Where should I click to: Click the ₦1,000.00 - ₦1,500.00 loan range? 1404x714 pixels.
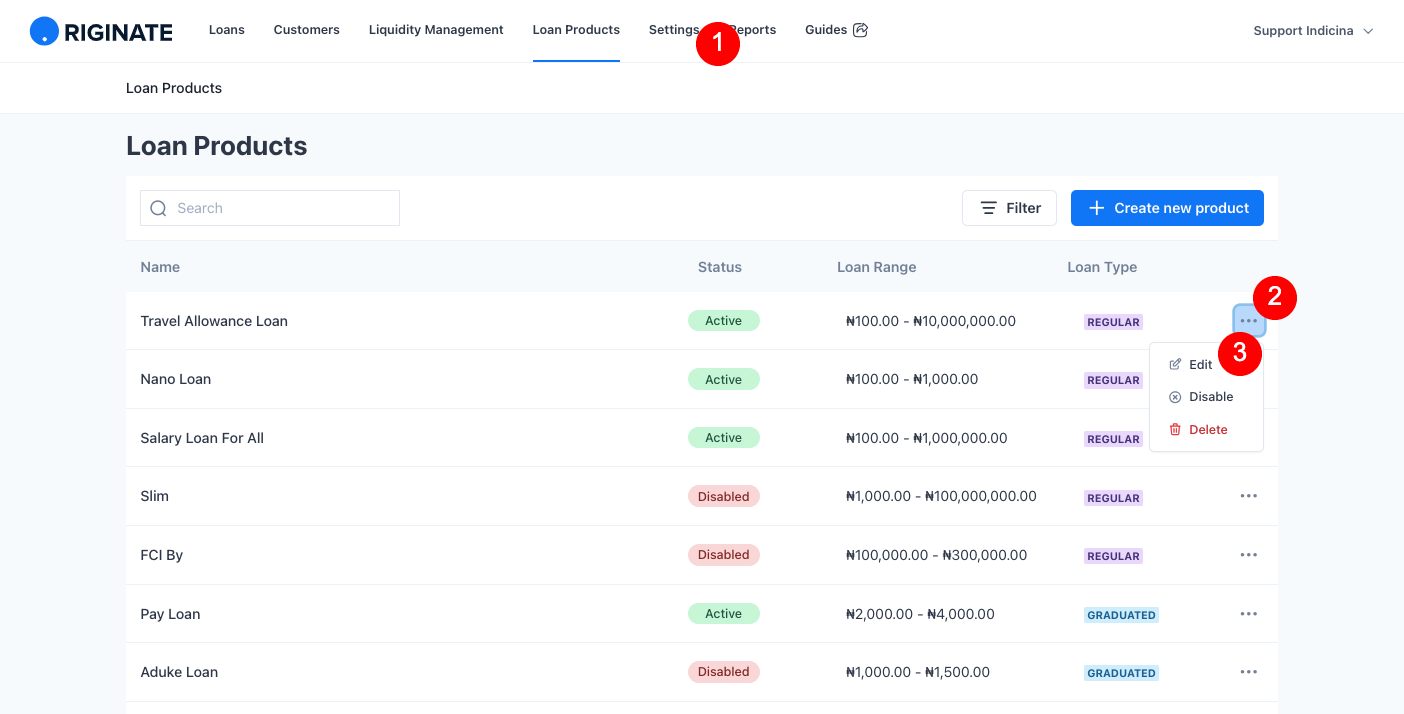[918, 672]
